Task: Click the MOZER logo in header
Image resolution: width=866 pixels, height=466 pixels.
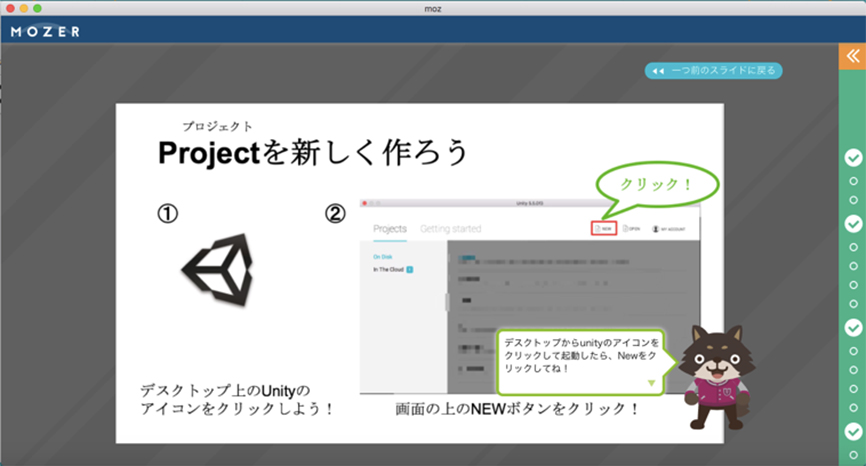Action: click(x=45, y=31)
